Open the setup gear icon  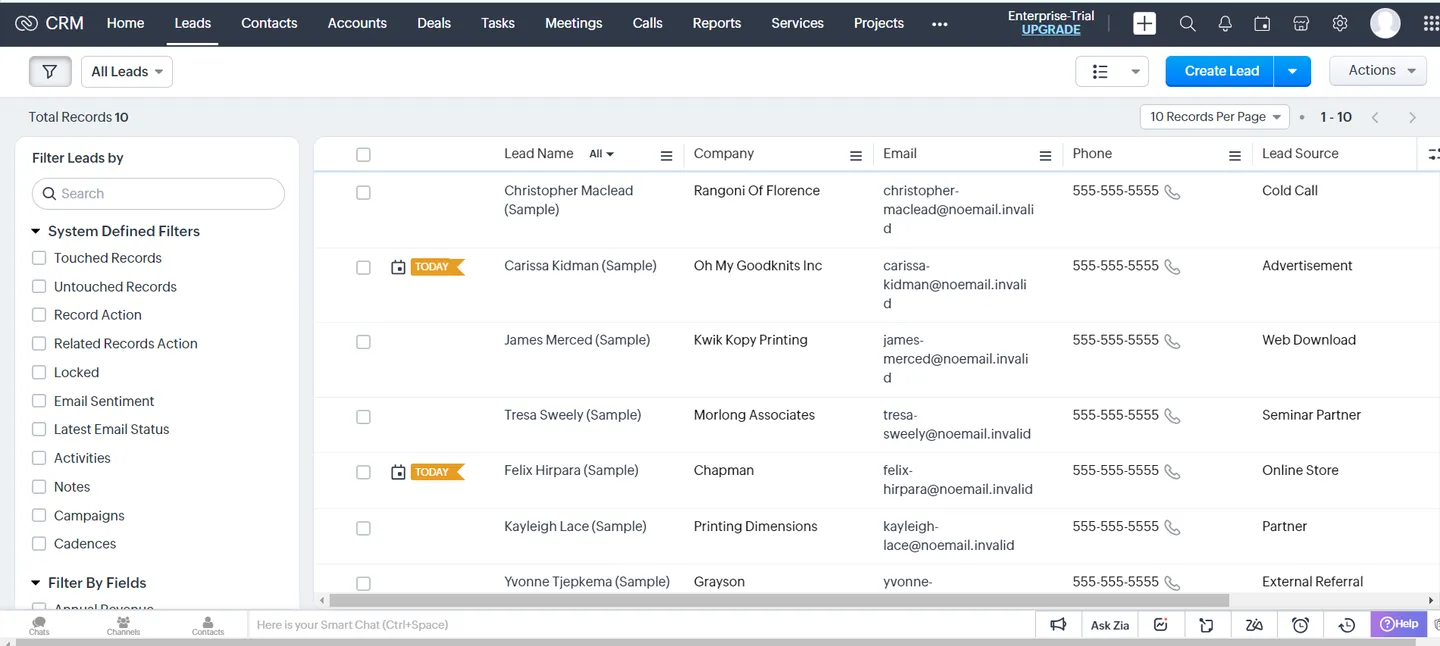pos(1340,23)
